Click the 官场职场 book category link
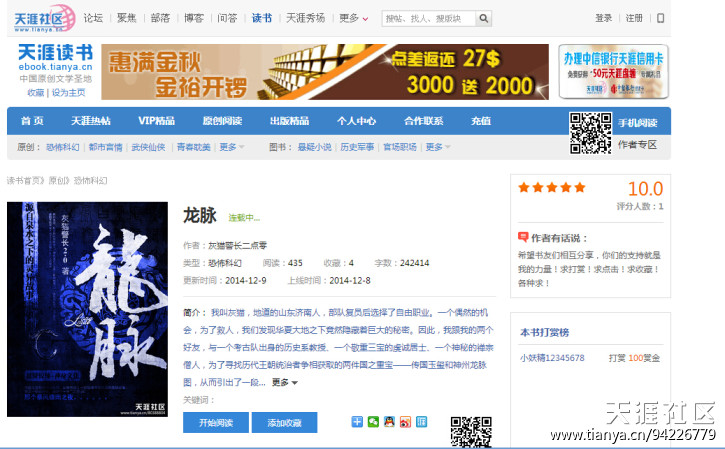Screen dimensions: 725x449 click(400, 147)
